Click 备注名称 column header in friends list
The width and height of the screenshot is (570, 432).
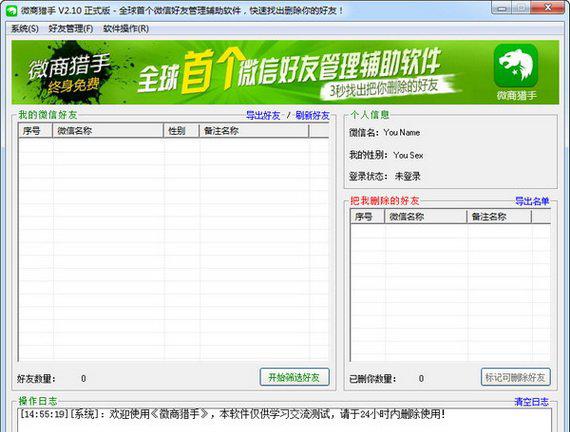point(254,131)
